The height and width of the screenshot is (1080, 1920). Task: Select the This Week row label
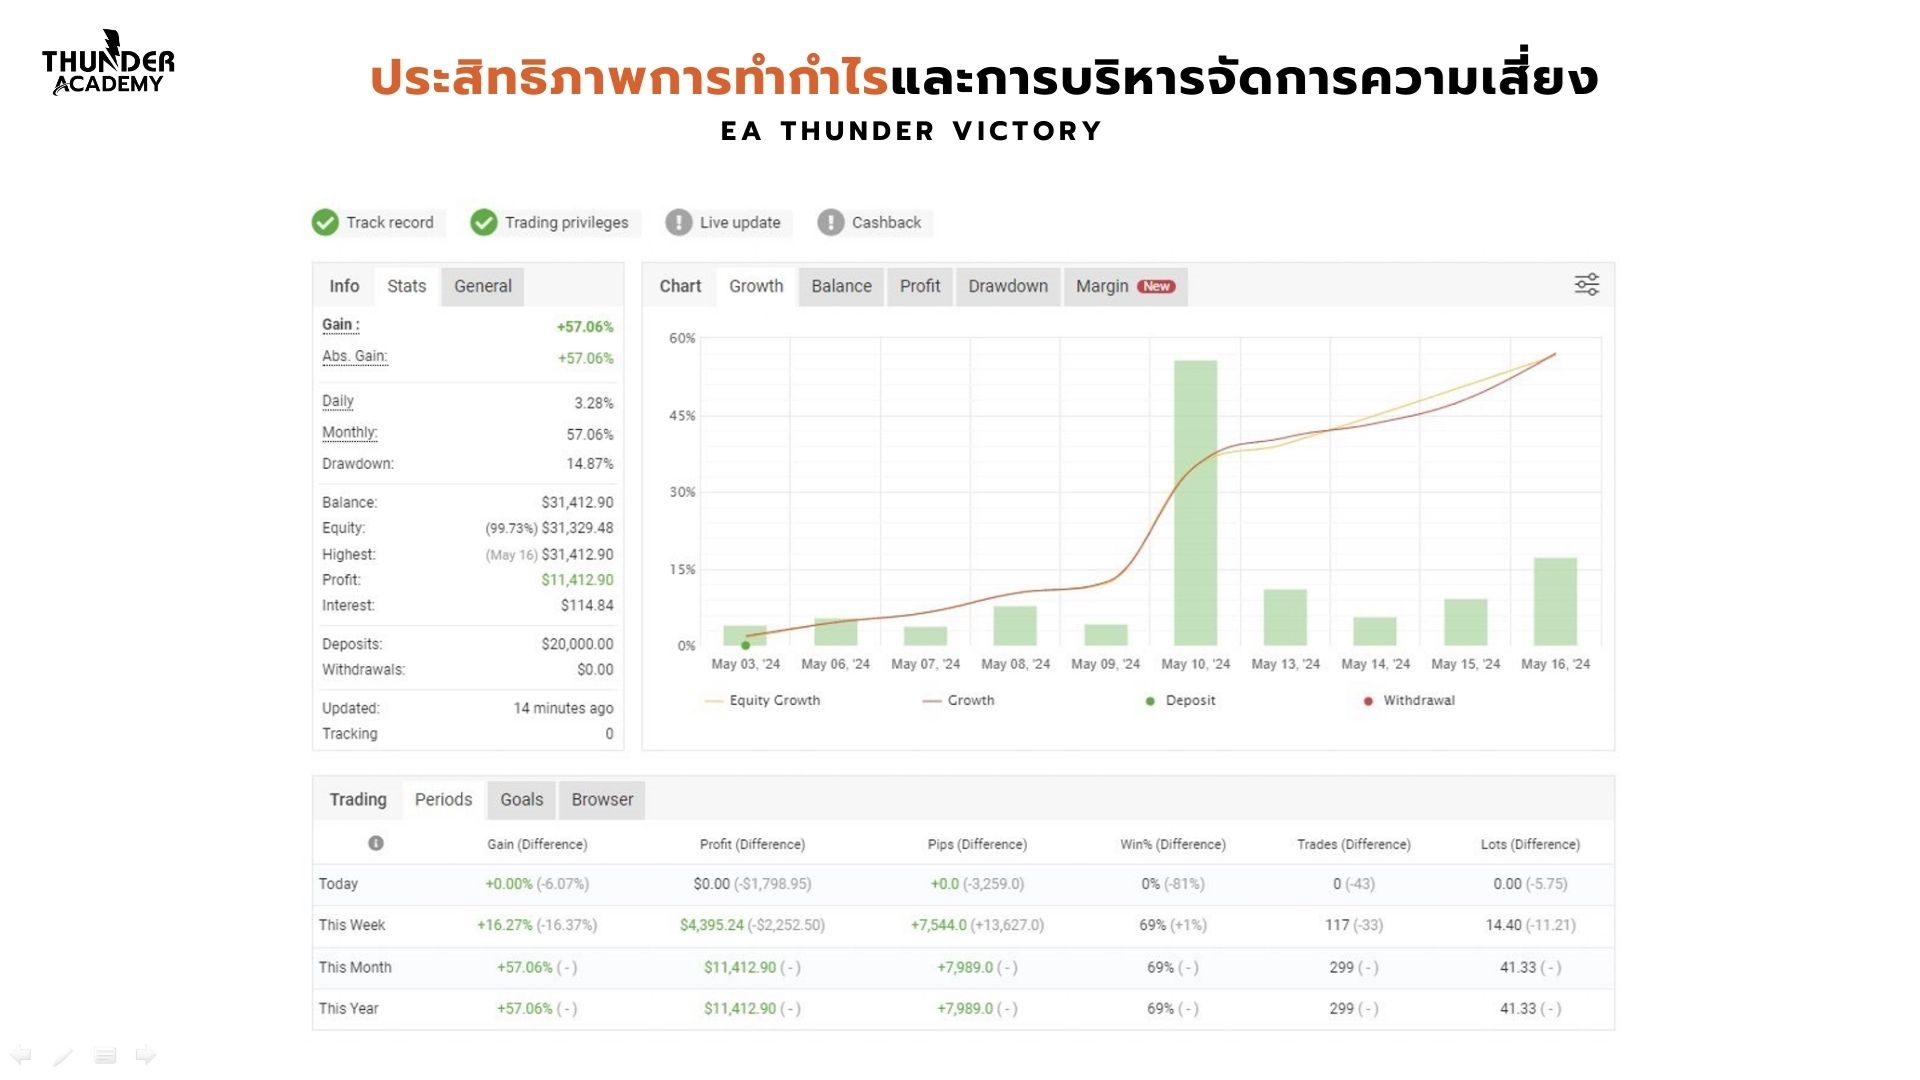click(352, 925)
